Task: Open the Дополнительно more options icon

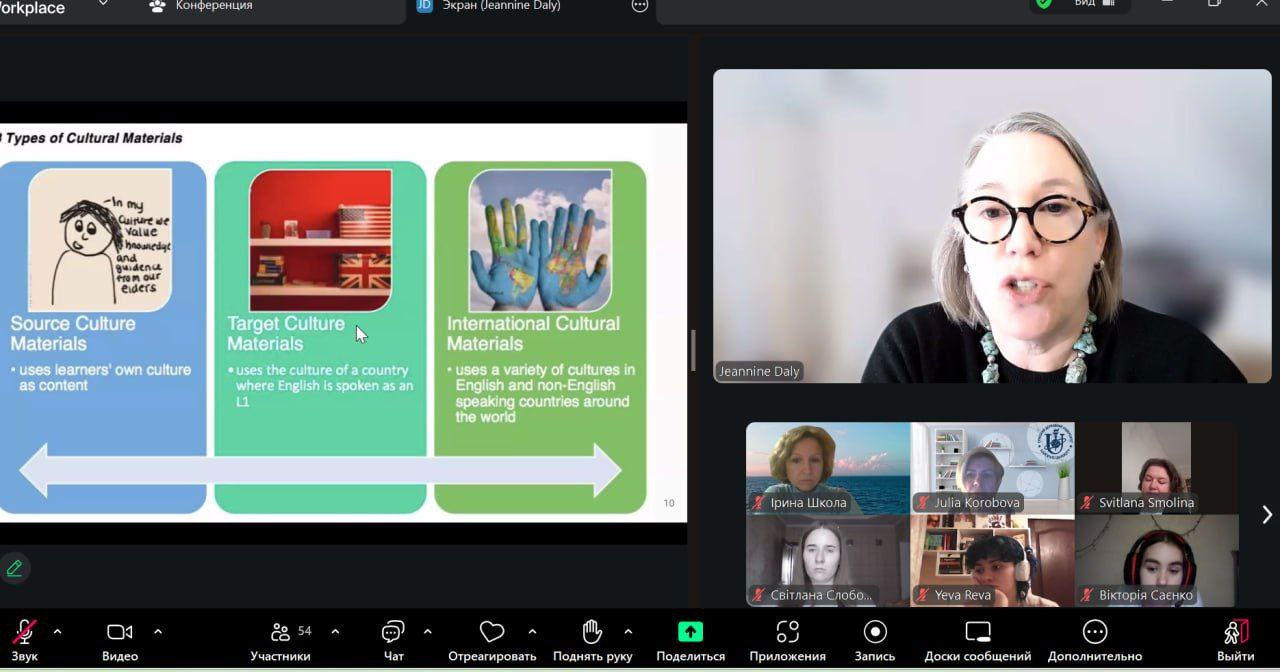Action: (x=1095, y=632)
